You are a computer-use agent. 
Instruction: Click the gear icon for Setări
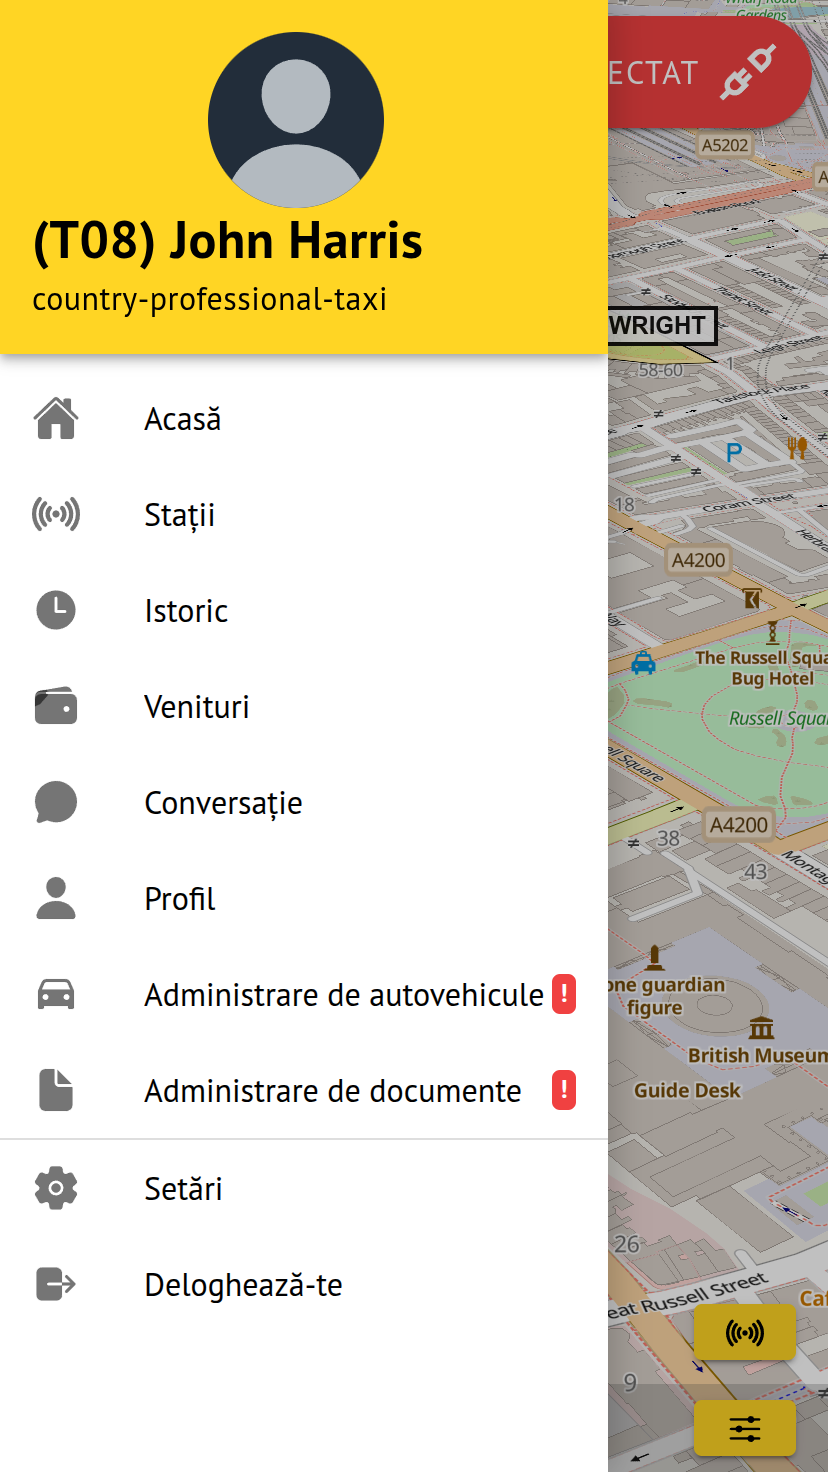tap(56, 1188)
